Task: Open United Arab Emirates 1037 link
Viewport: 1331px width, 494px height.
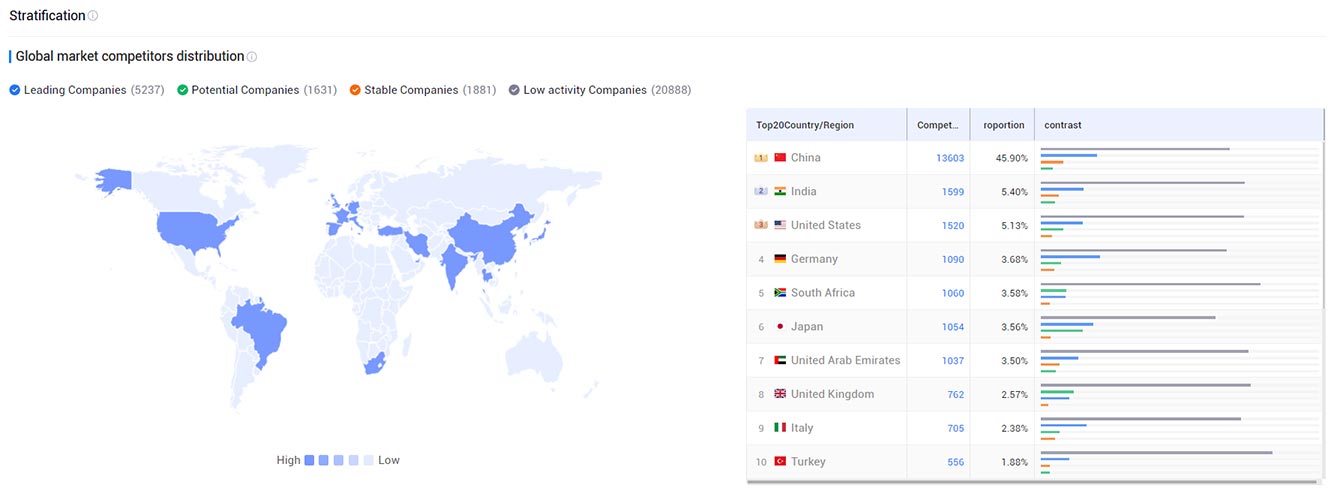Action: [952, 360]
